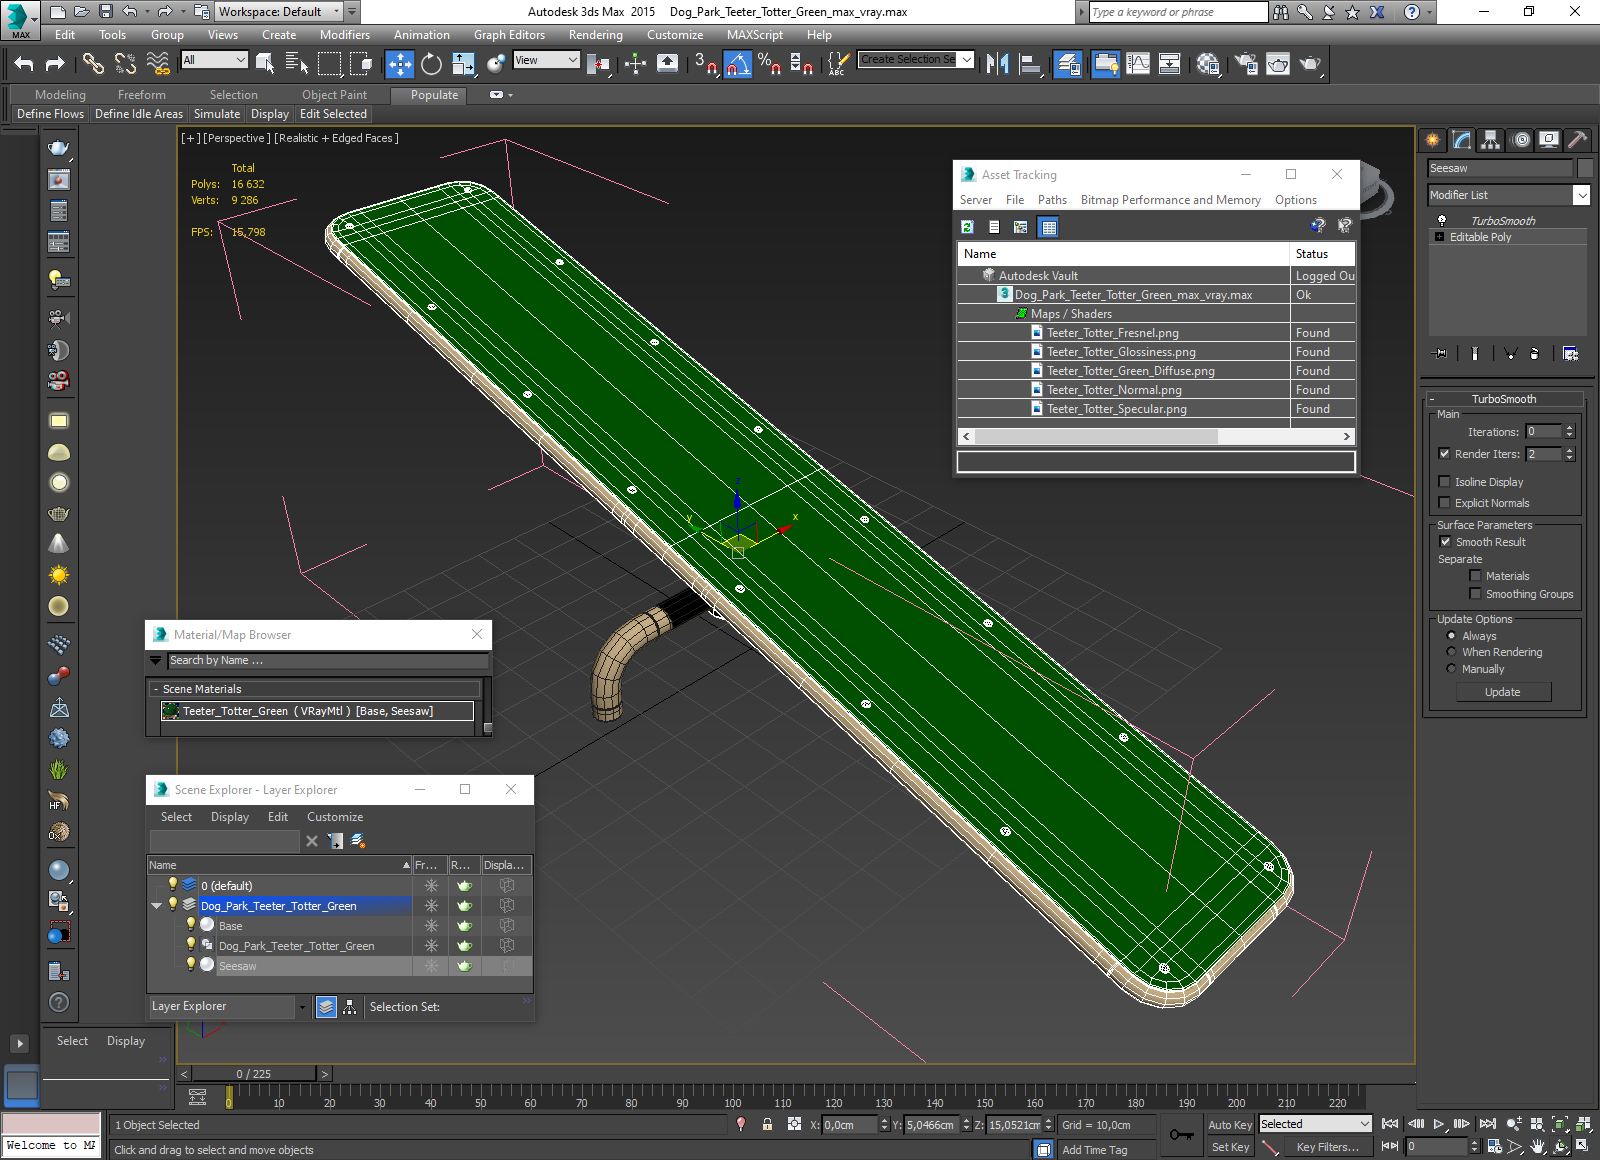This screenshot has height=1160, width=1600.
Task: Open the Material Editor icon
Action: pyautogui.click(x=1208, y=64)
